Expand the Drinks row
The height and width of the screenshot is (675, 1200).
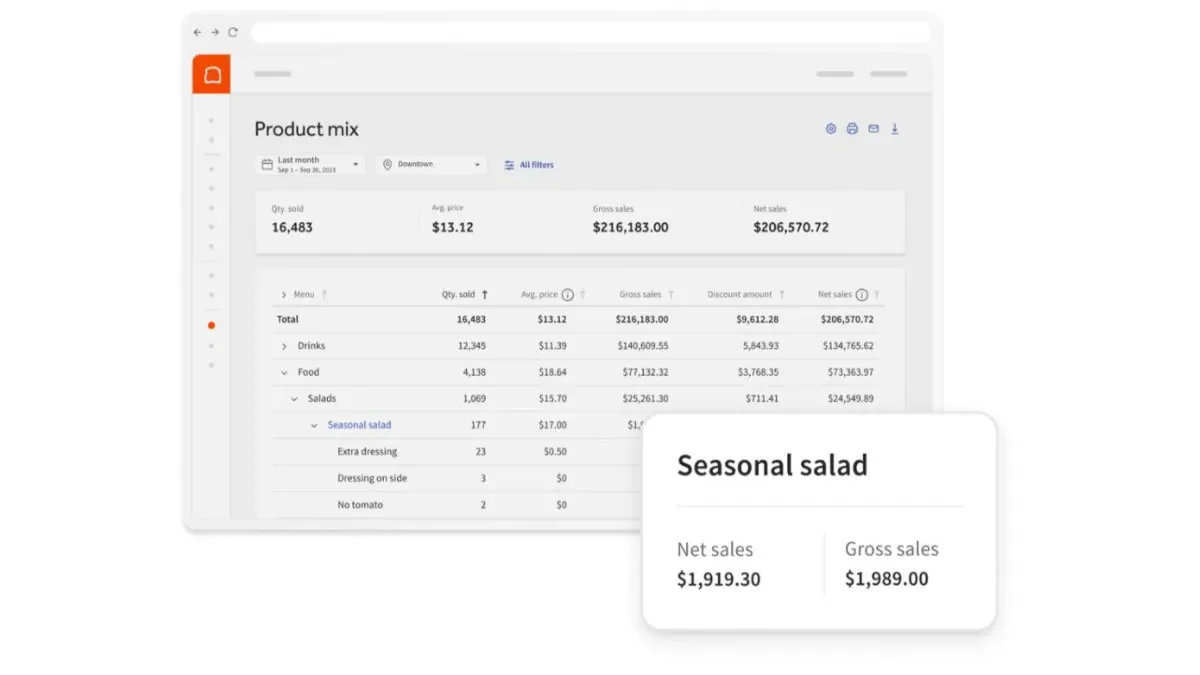click(284, 346)
